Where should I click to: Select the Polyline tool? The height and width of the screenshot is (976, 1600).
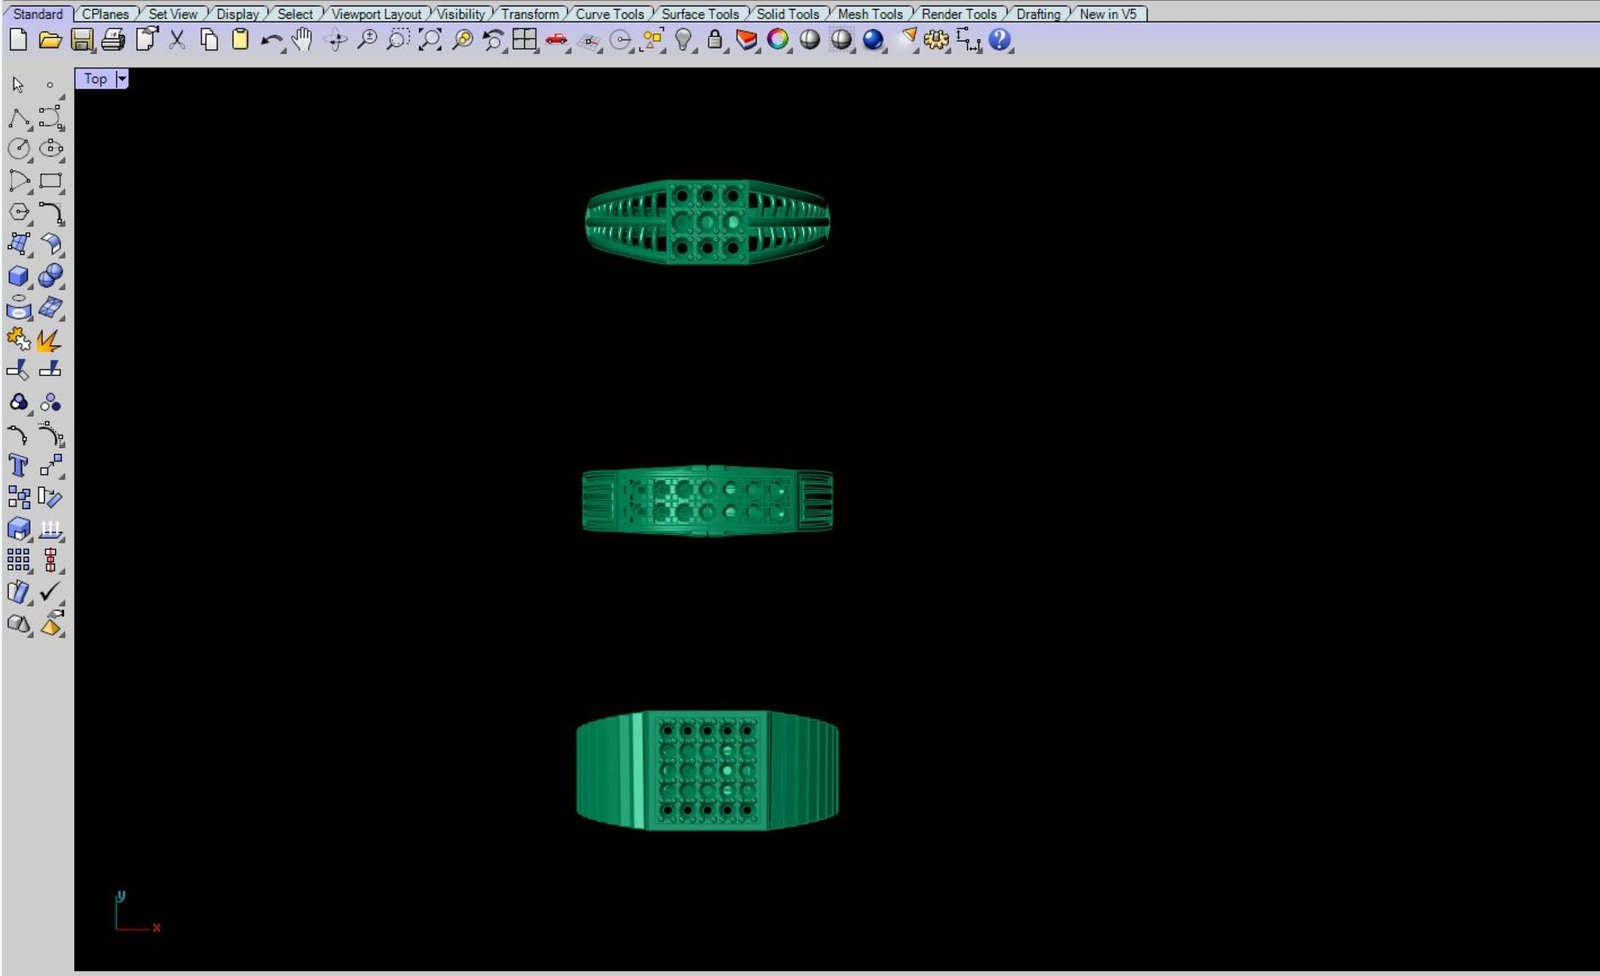tap(18, 119)
